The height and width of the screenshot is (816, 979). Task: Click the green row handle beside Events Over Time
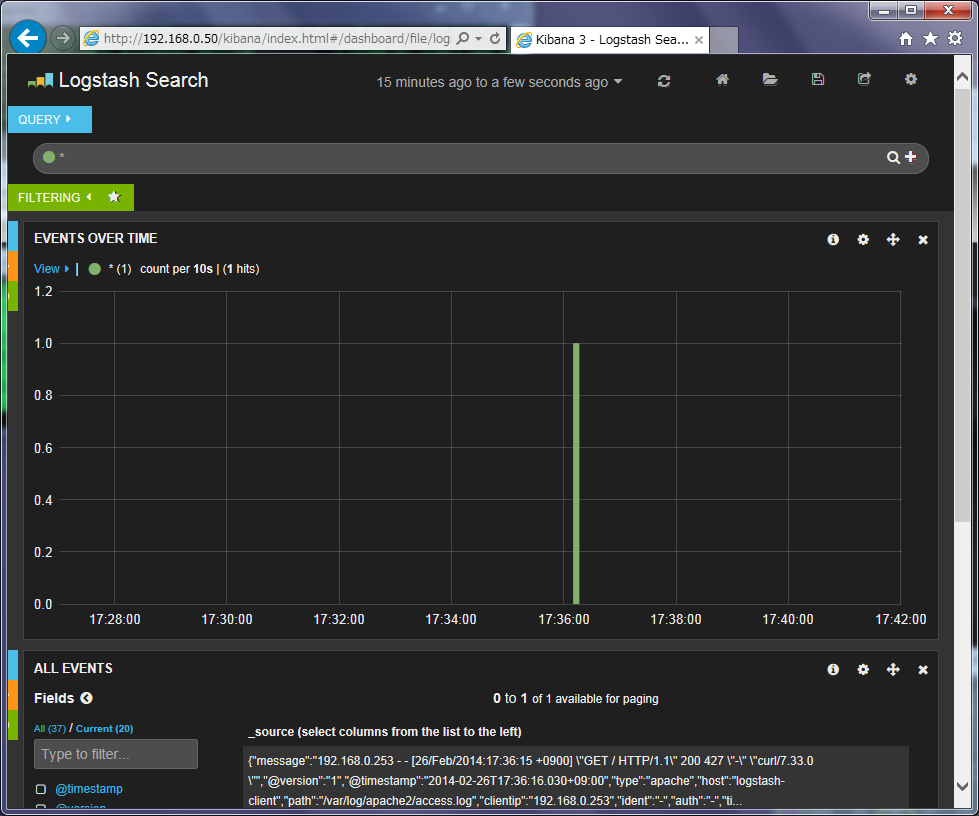tap(13, 296)
